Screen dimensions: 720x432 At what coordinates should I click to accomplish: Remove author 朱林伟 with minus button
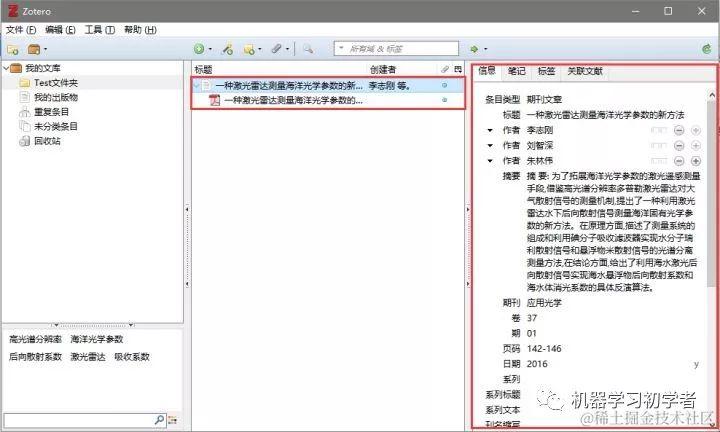[679, 161]
